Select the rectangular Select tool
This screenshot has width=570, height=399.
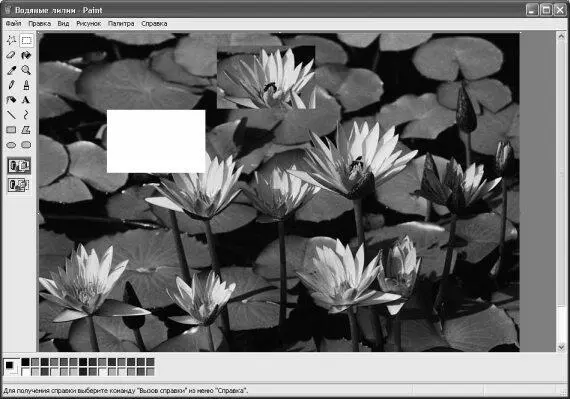26,40
